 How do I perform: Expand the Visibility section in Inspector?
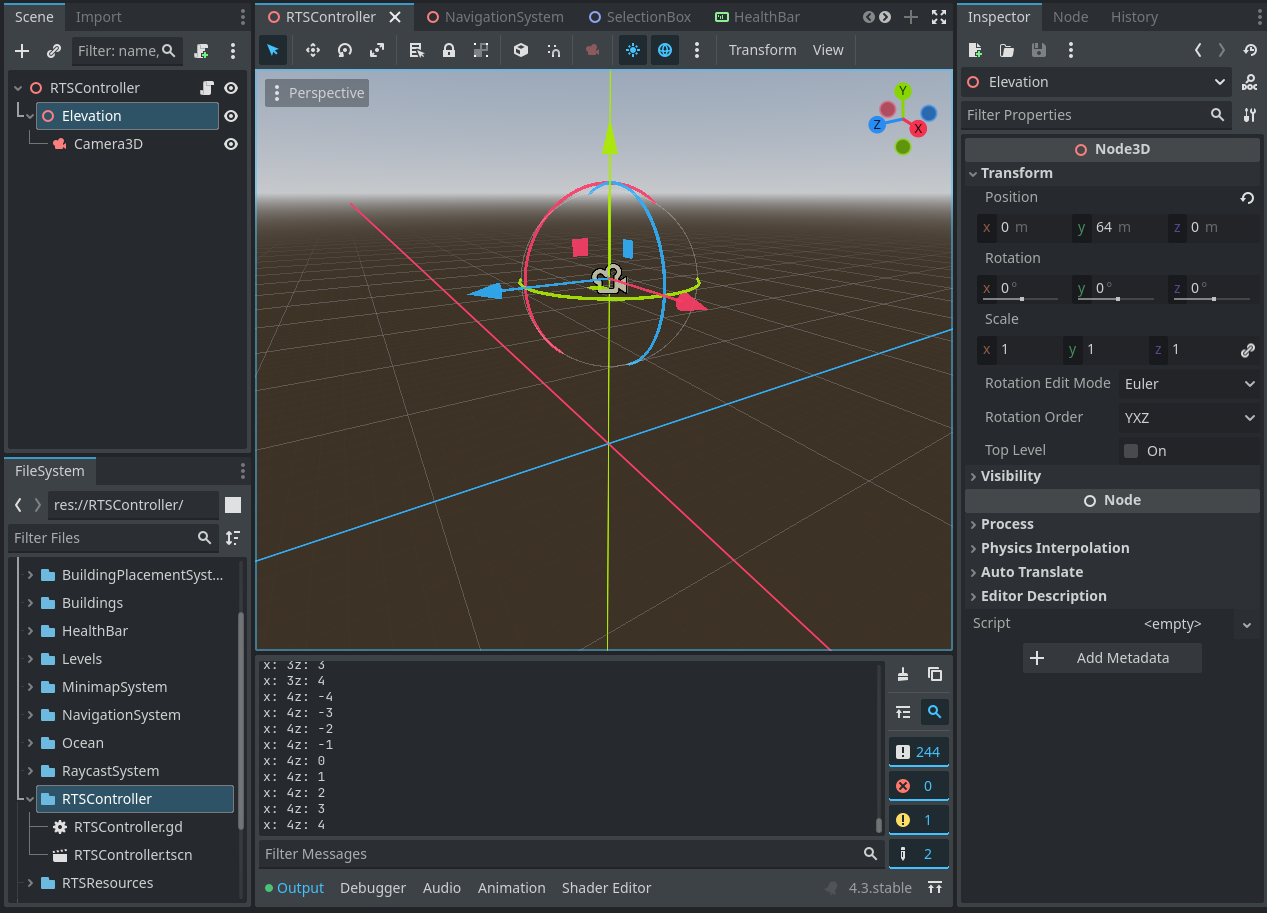click(1011, 475)
